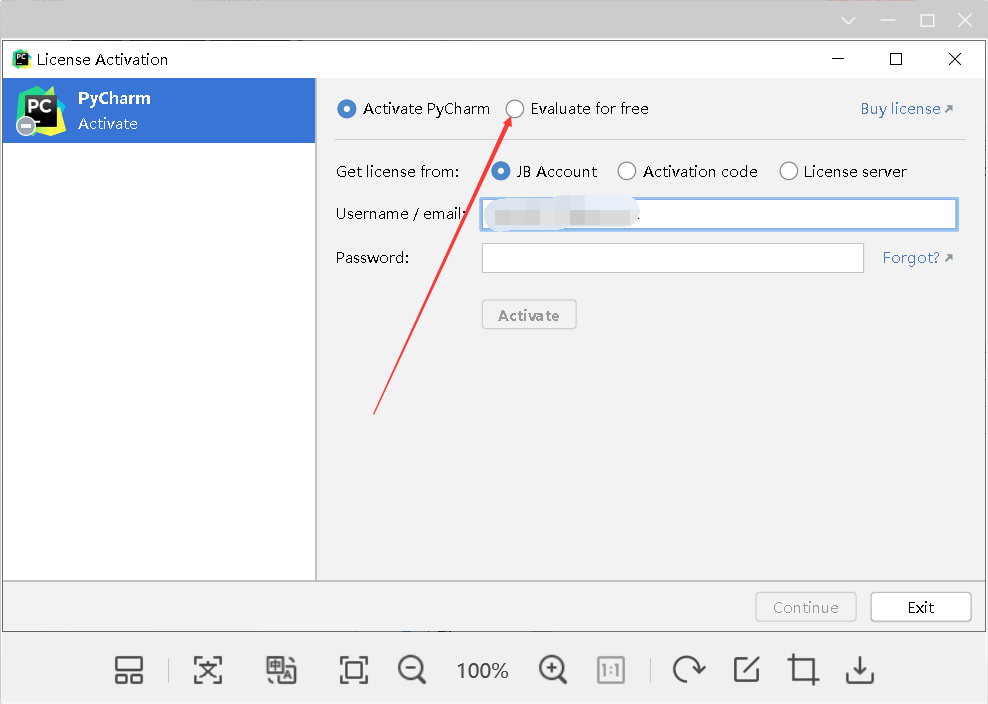Click the 100% zoom level text
988x704 pixels.
coord(483,671)
